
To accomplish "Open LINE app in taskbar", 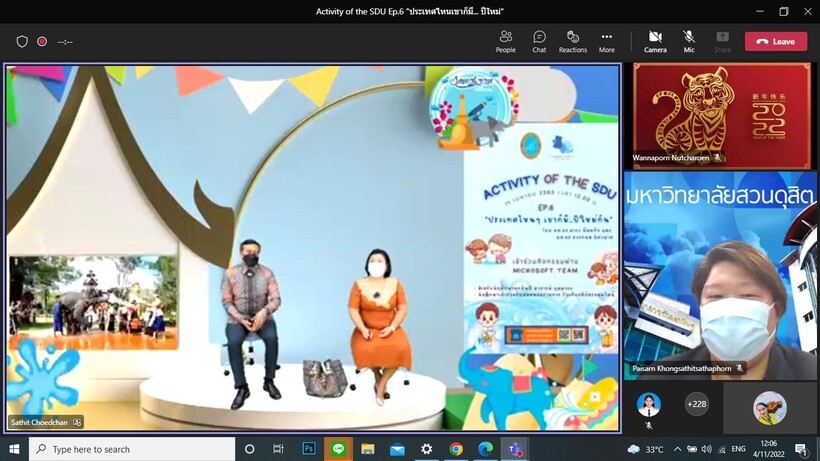I will pos(338,450).
